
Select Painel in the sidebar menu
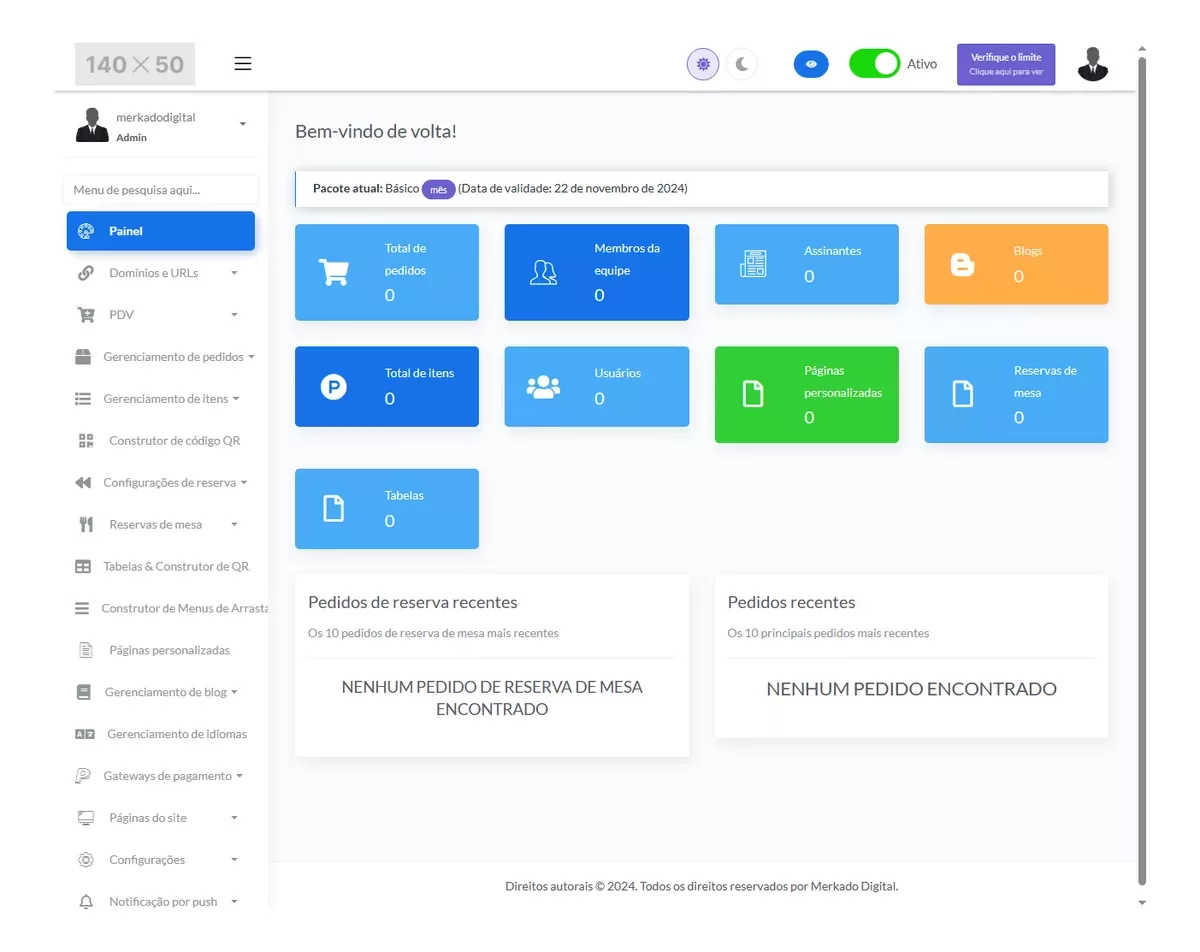[160, 231]
